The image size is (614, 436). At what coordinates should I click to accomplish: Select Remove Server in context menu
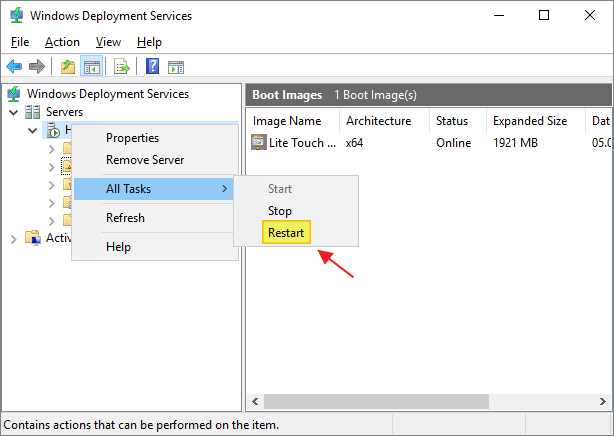pyautogui.click(x=145, y=160)
